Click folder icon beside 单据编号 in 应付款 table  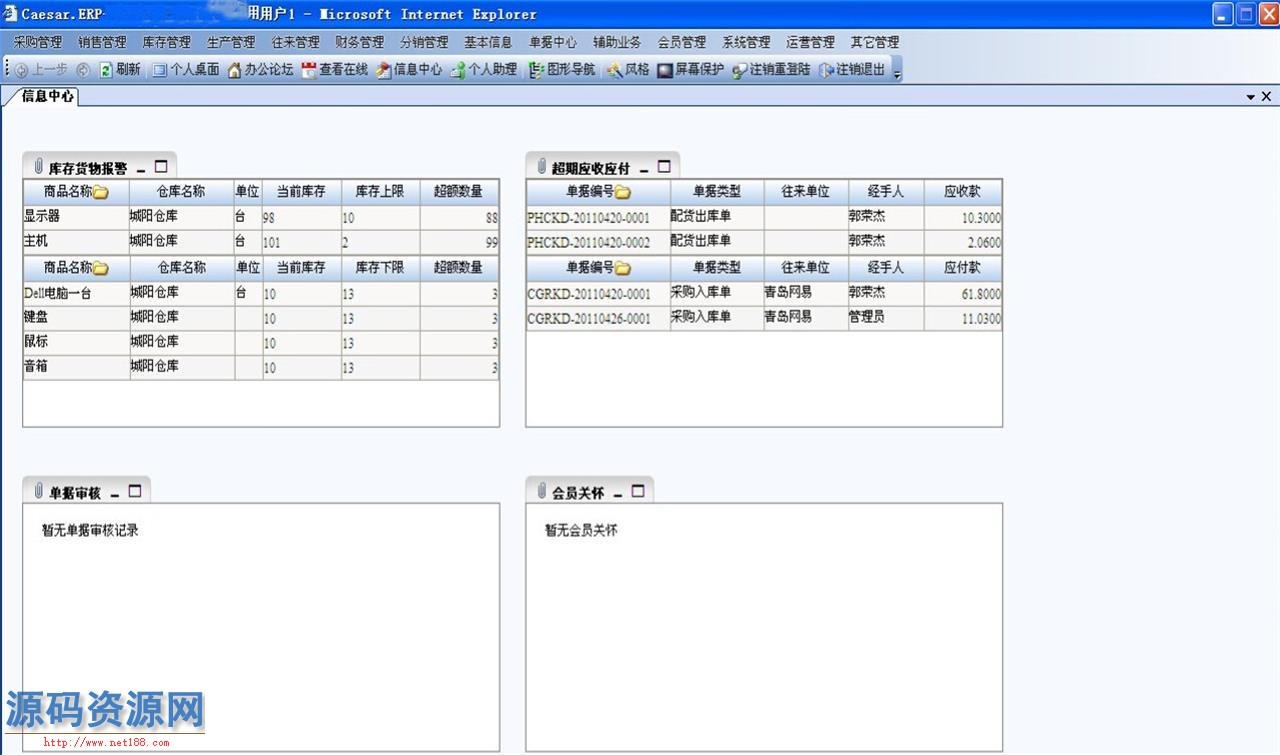pyautogui.click(x=623, y=268)
